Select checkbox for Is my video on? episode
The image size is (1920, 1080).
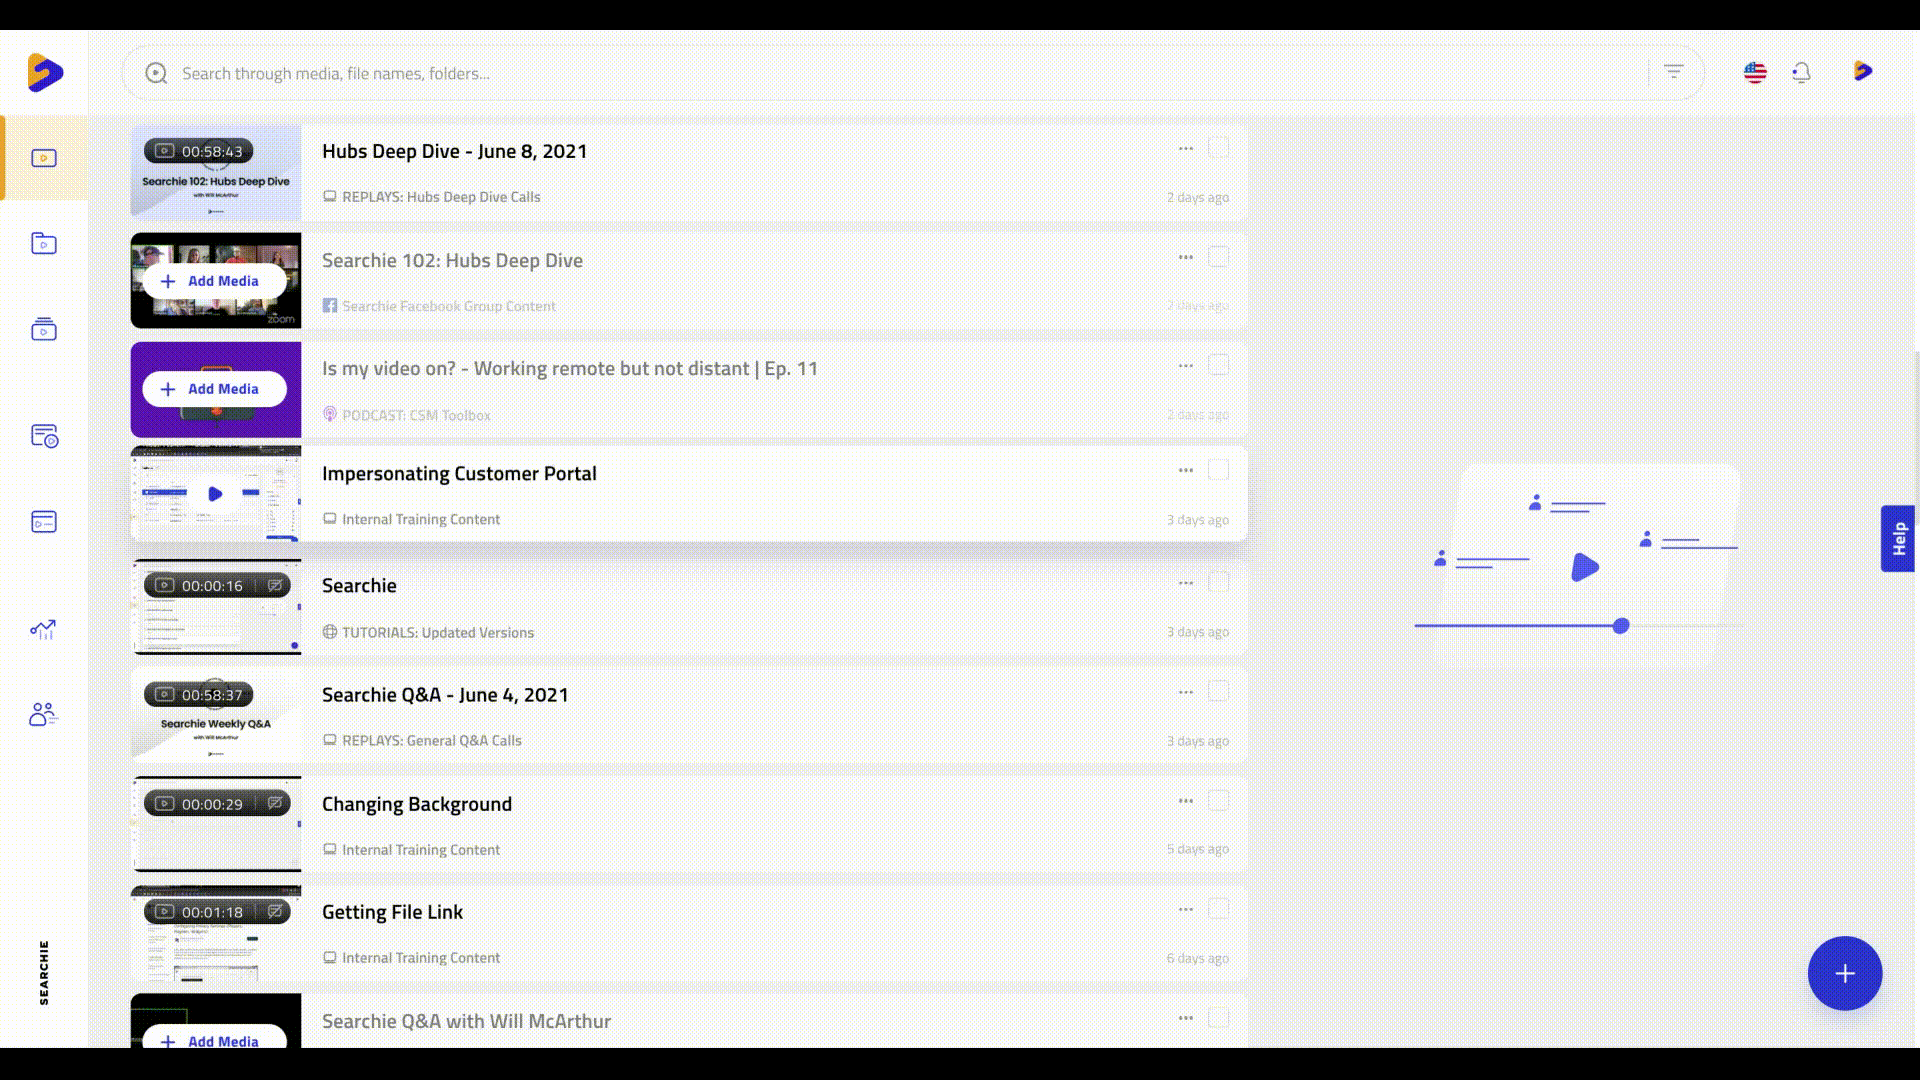(x=1218, y=365)
